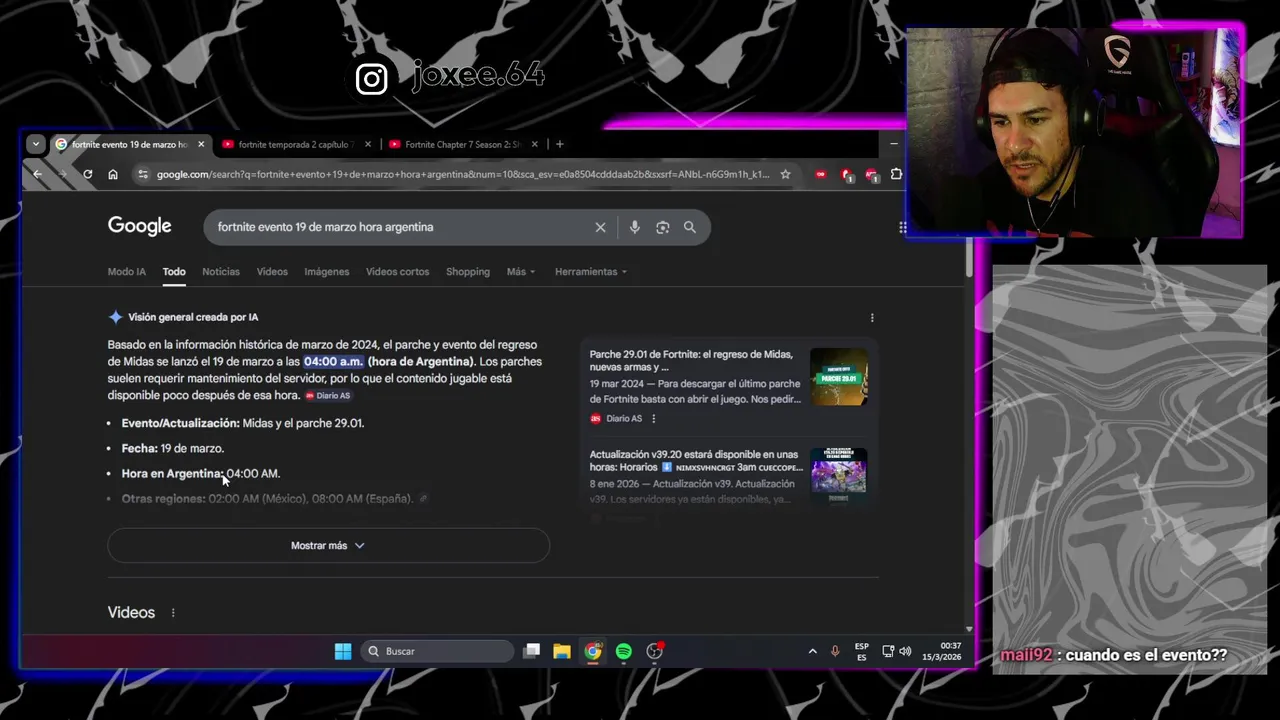The height and width of the screenshot is (720, 1280).
Task: Click the microphone system tray icon
Action: point(835,651)
